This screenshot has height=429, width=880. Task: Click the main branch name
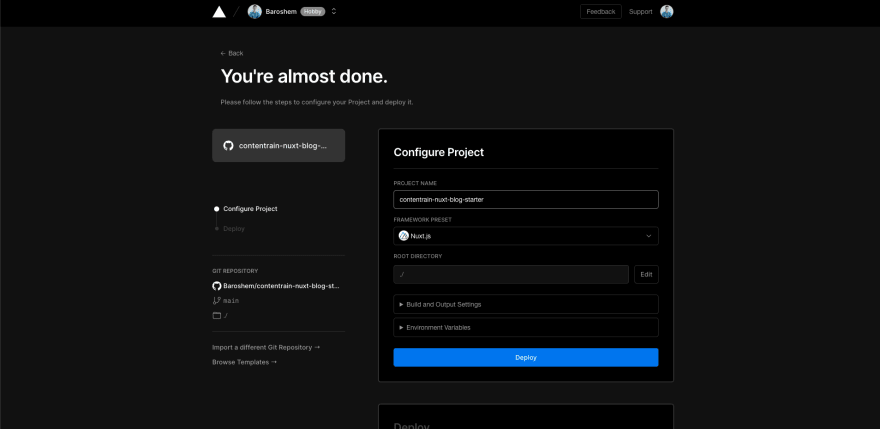pos(231,301)
